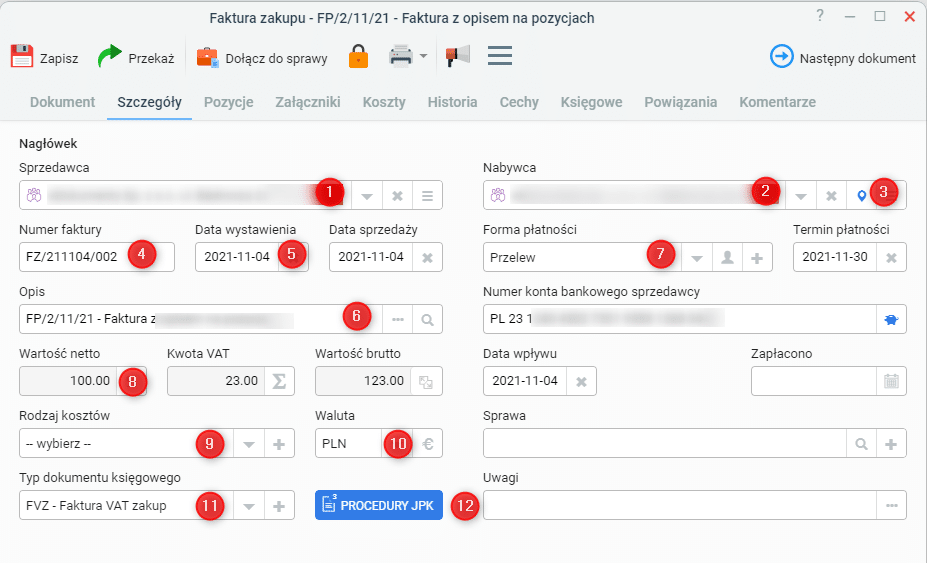Switch to the Dokument tab

point(63,102)
